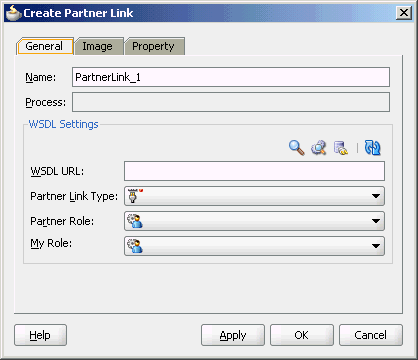The width and height of the screenshot is (418, 360).
Task: Expand the Partner Role dropdown arrow
Action: pos(376,221)
